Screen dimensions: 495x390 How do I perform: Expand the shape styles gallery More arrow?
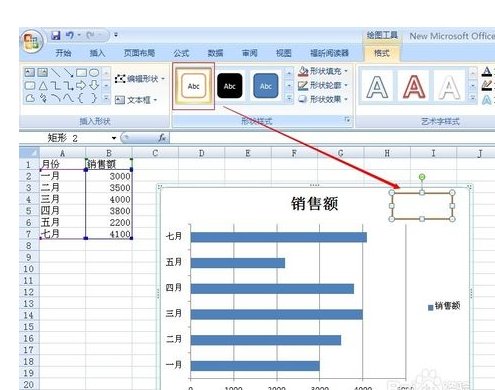click(289, 98)
